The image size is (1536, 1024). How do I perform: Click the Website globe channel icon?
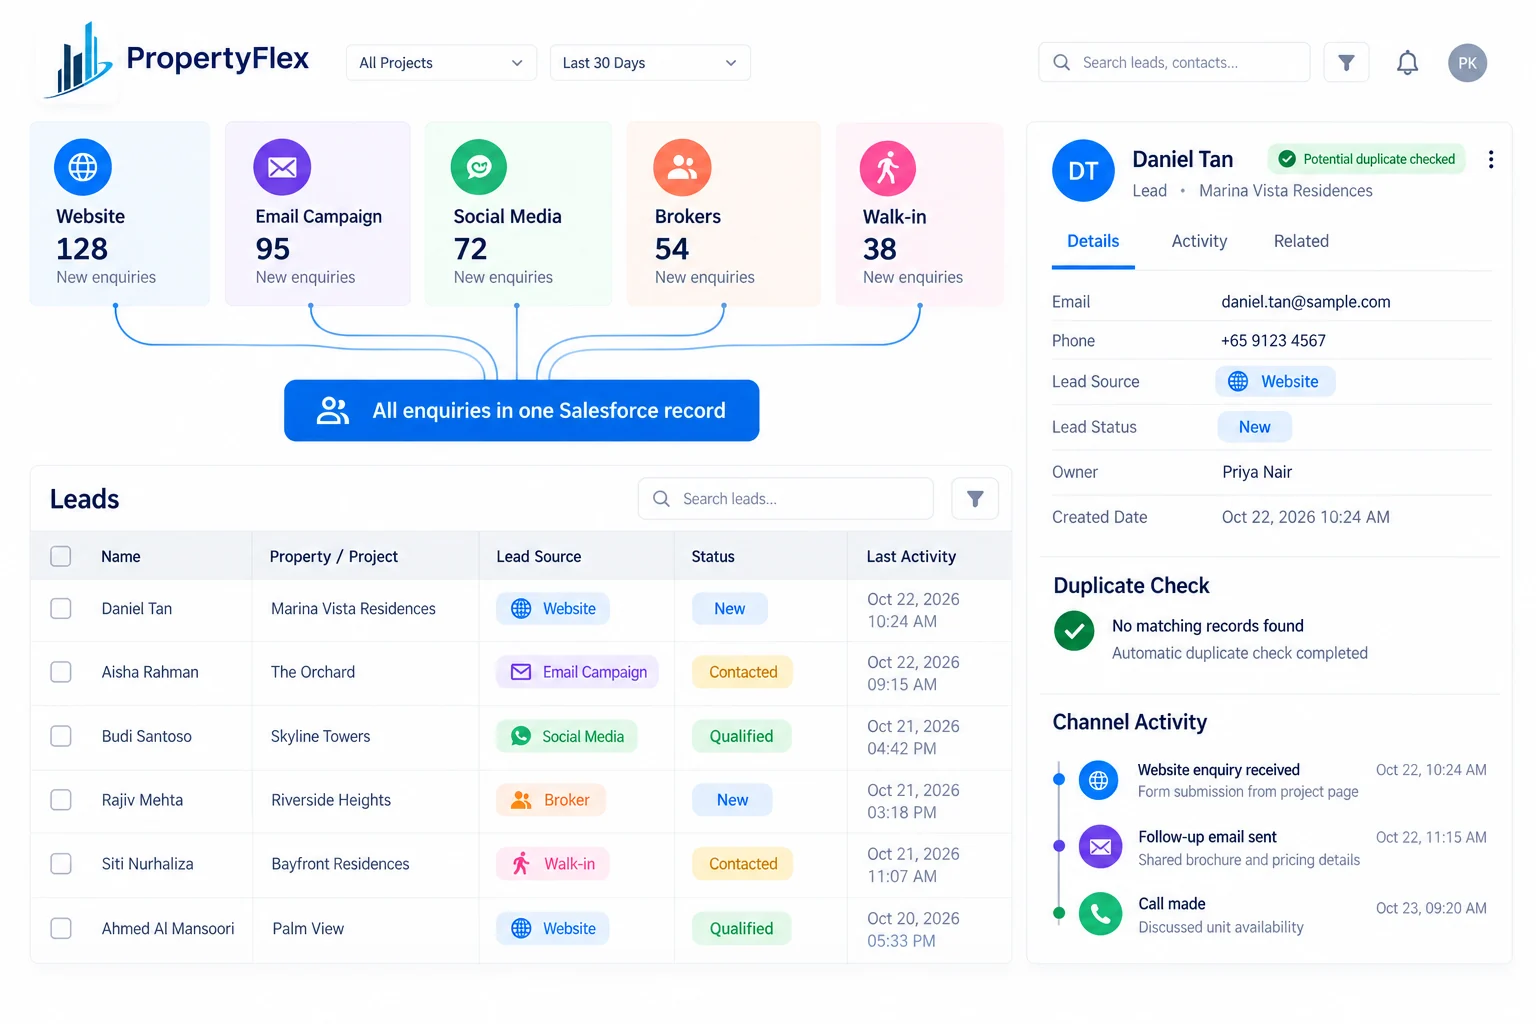coord(83,167)
